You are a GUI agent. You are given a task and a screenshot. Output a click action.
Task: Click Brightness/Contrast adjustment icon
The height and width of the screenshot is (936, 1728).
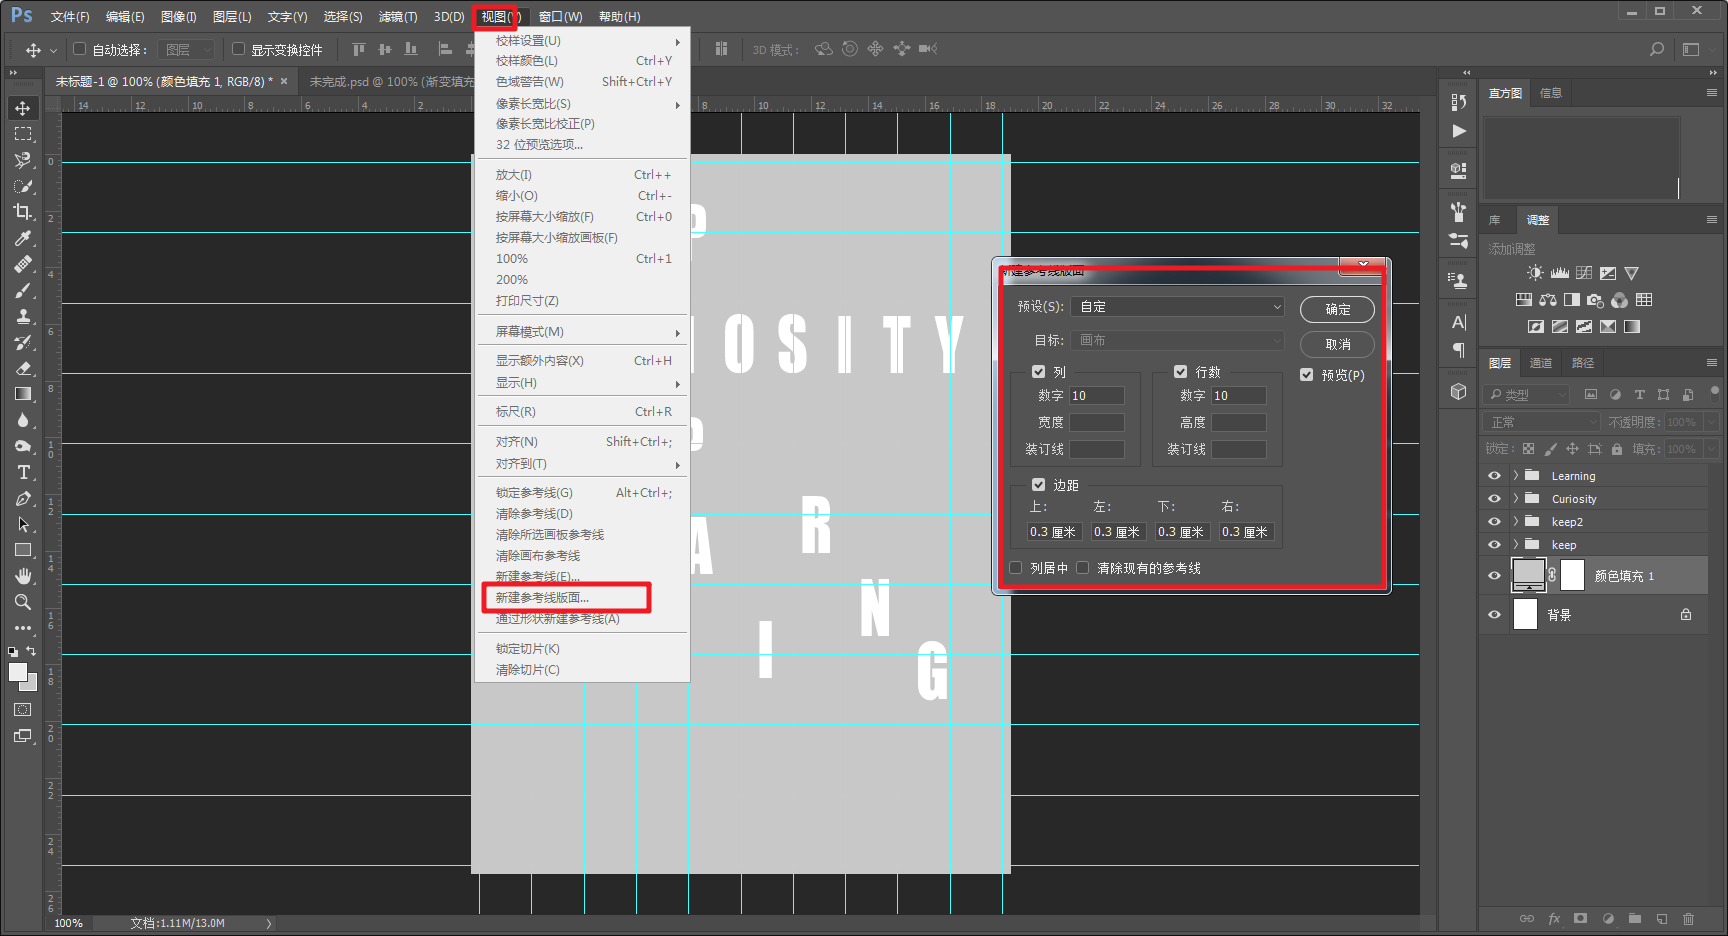pos(1535,273)
